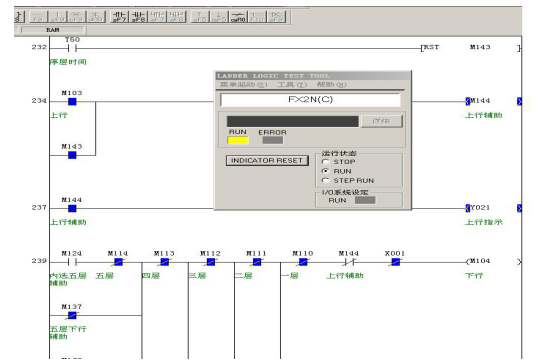Viewport: 542px width, 363px height.
Task: Open the 菜单起动(S) menu
Action: pyautogui.click(x=243, y=85)
